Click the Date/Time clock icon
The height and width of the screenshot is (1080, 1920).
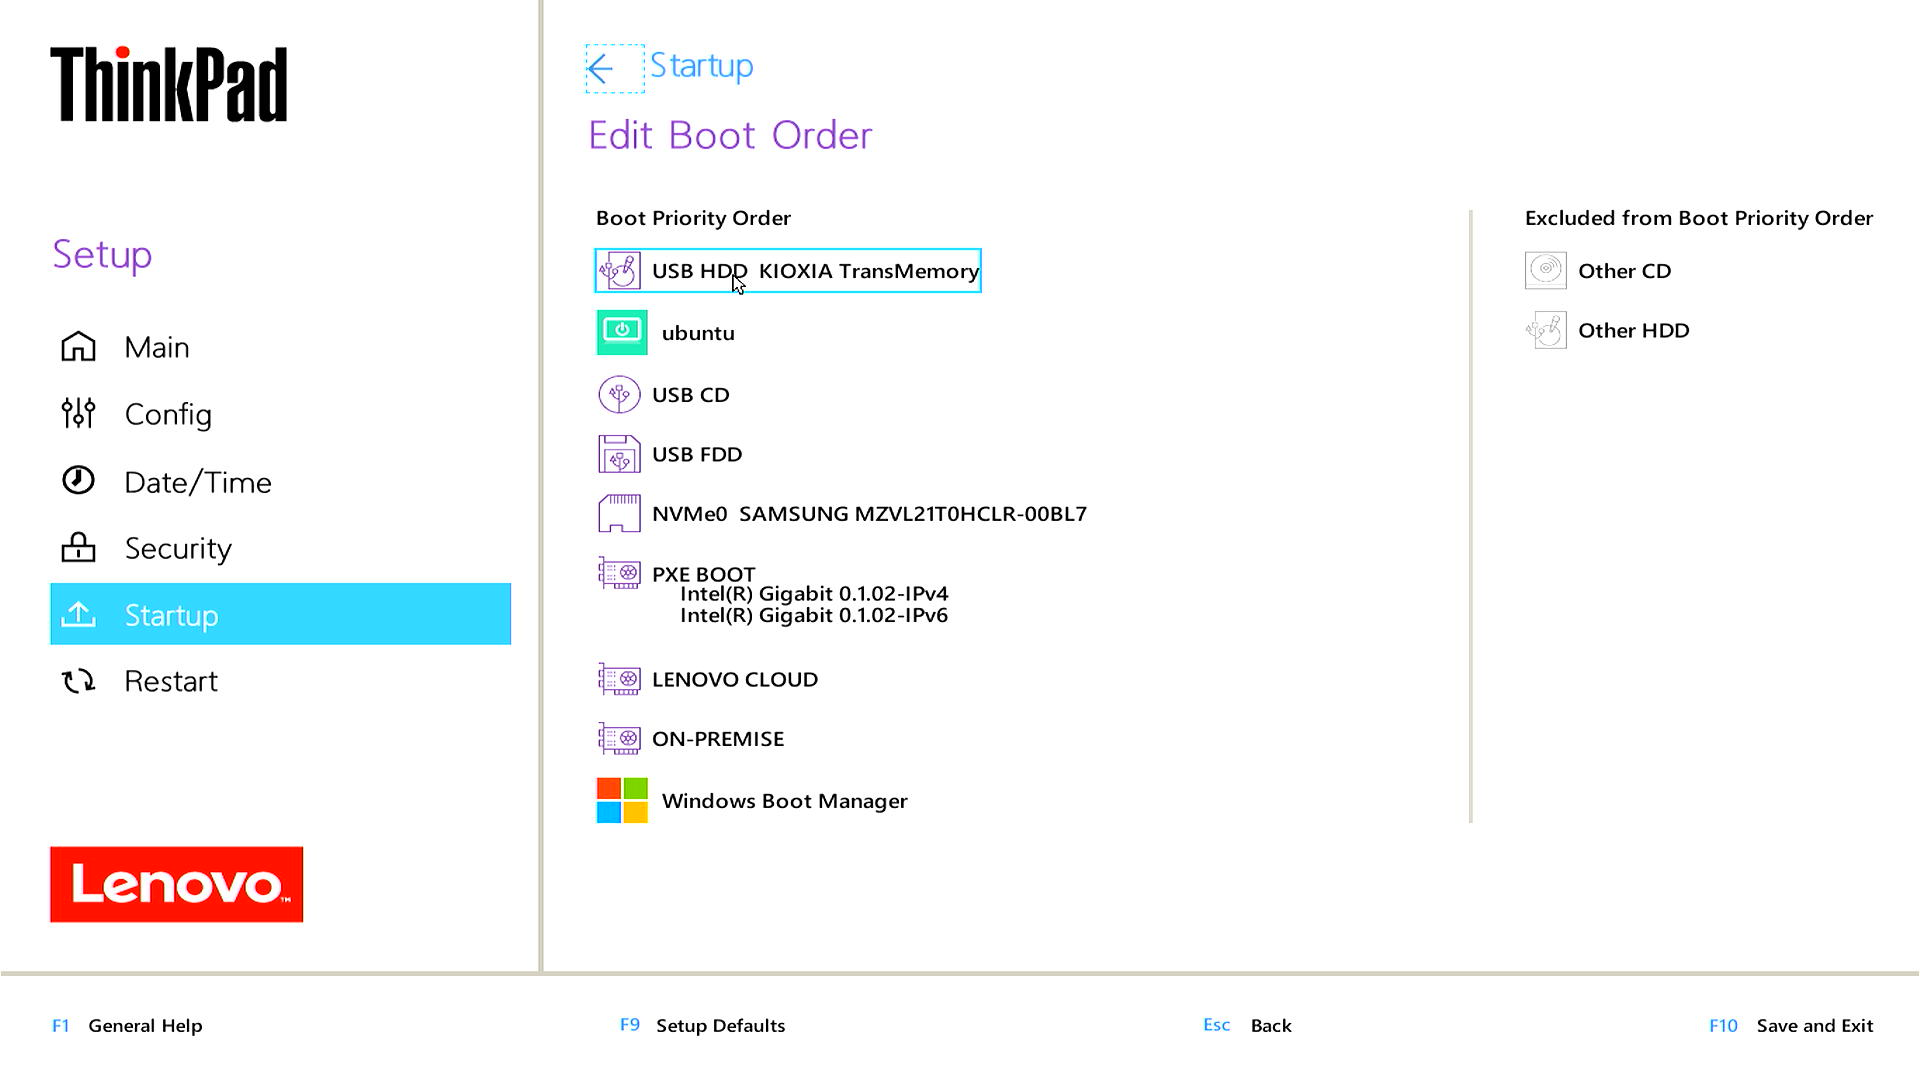(x=78, y=480)
